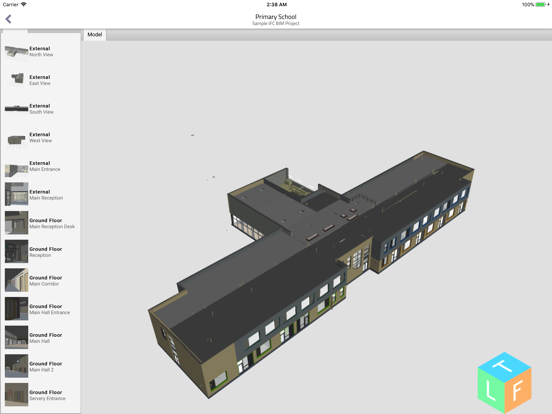Image resolution: width=552 pixels, height=414 pixels.
Task: Tap the clock in status bar
Action: [x=276, y=5]
